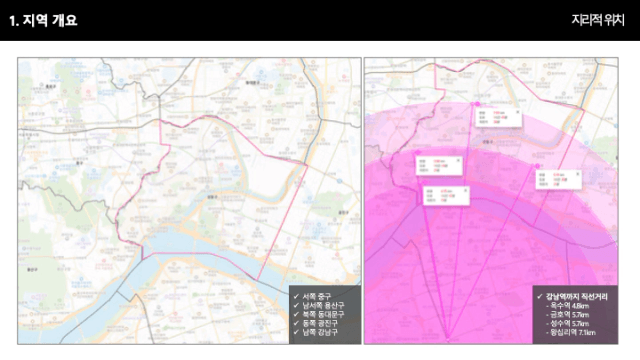This screenshot has width=640, height=360.
Task: Select the 북쪽 동대문구 legend entry
Action: point(323,314)
